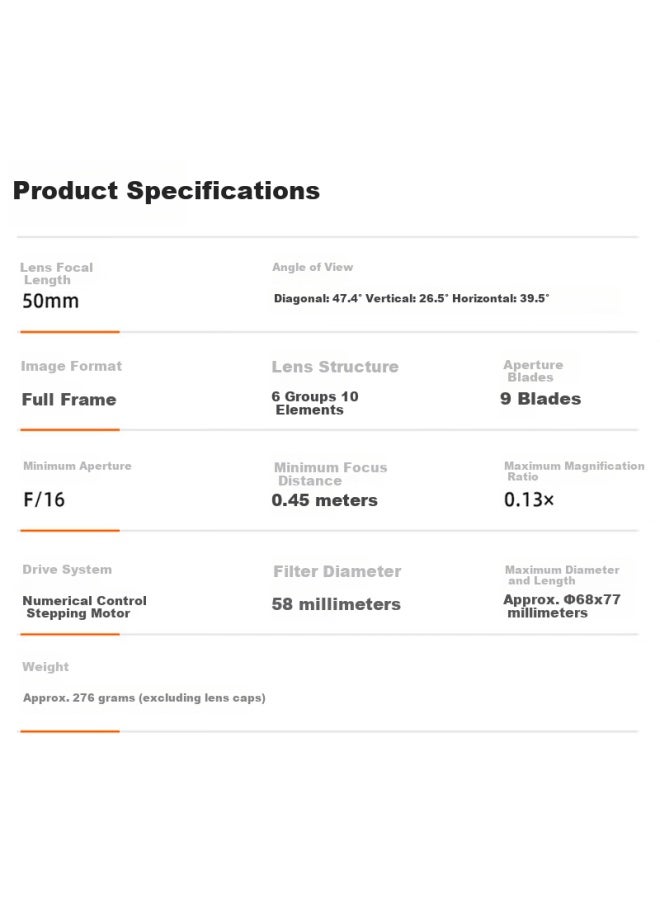
Task: Click the Weight label
Action: click(45, 667)
